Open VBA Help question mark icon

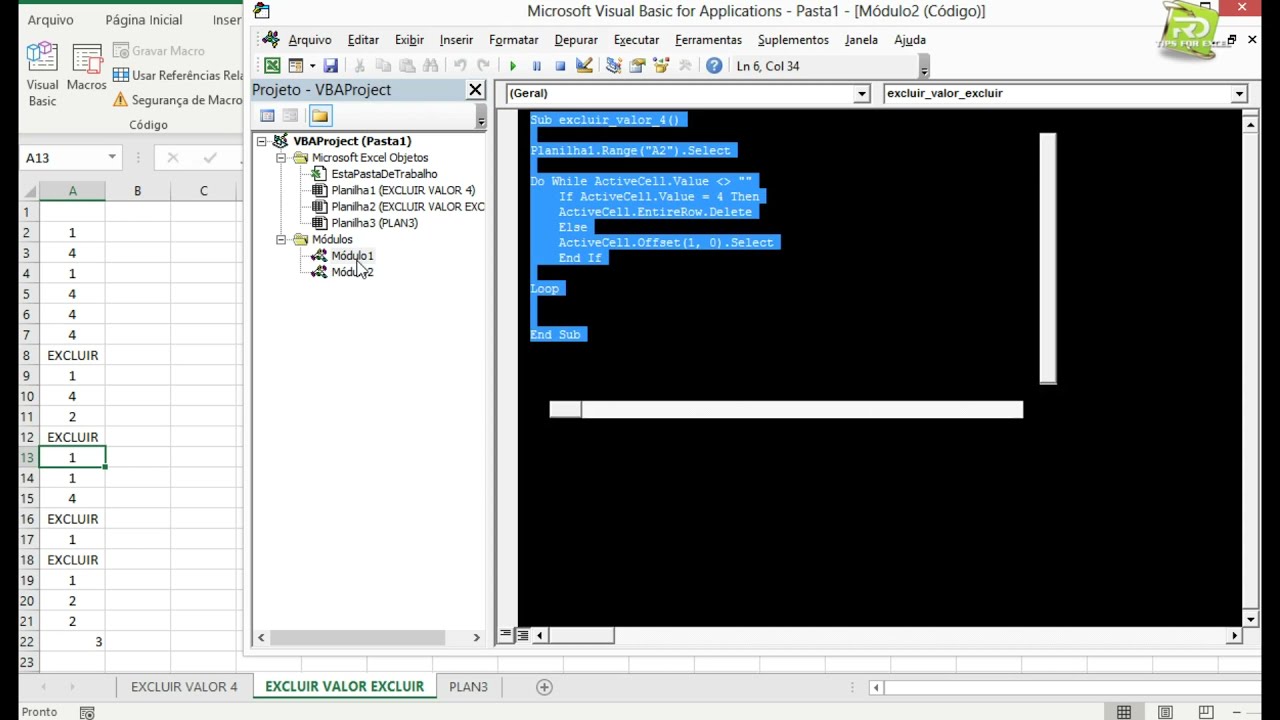(x=714, y=66)
